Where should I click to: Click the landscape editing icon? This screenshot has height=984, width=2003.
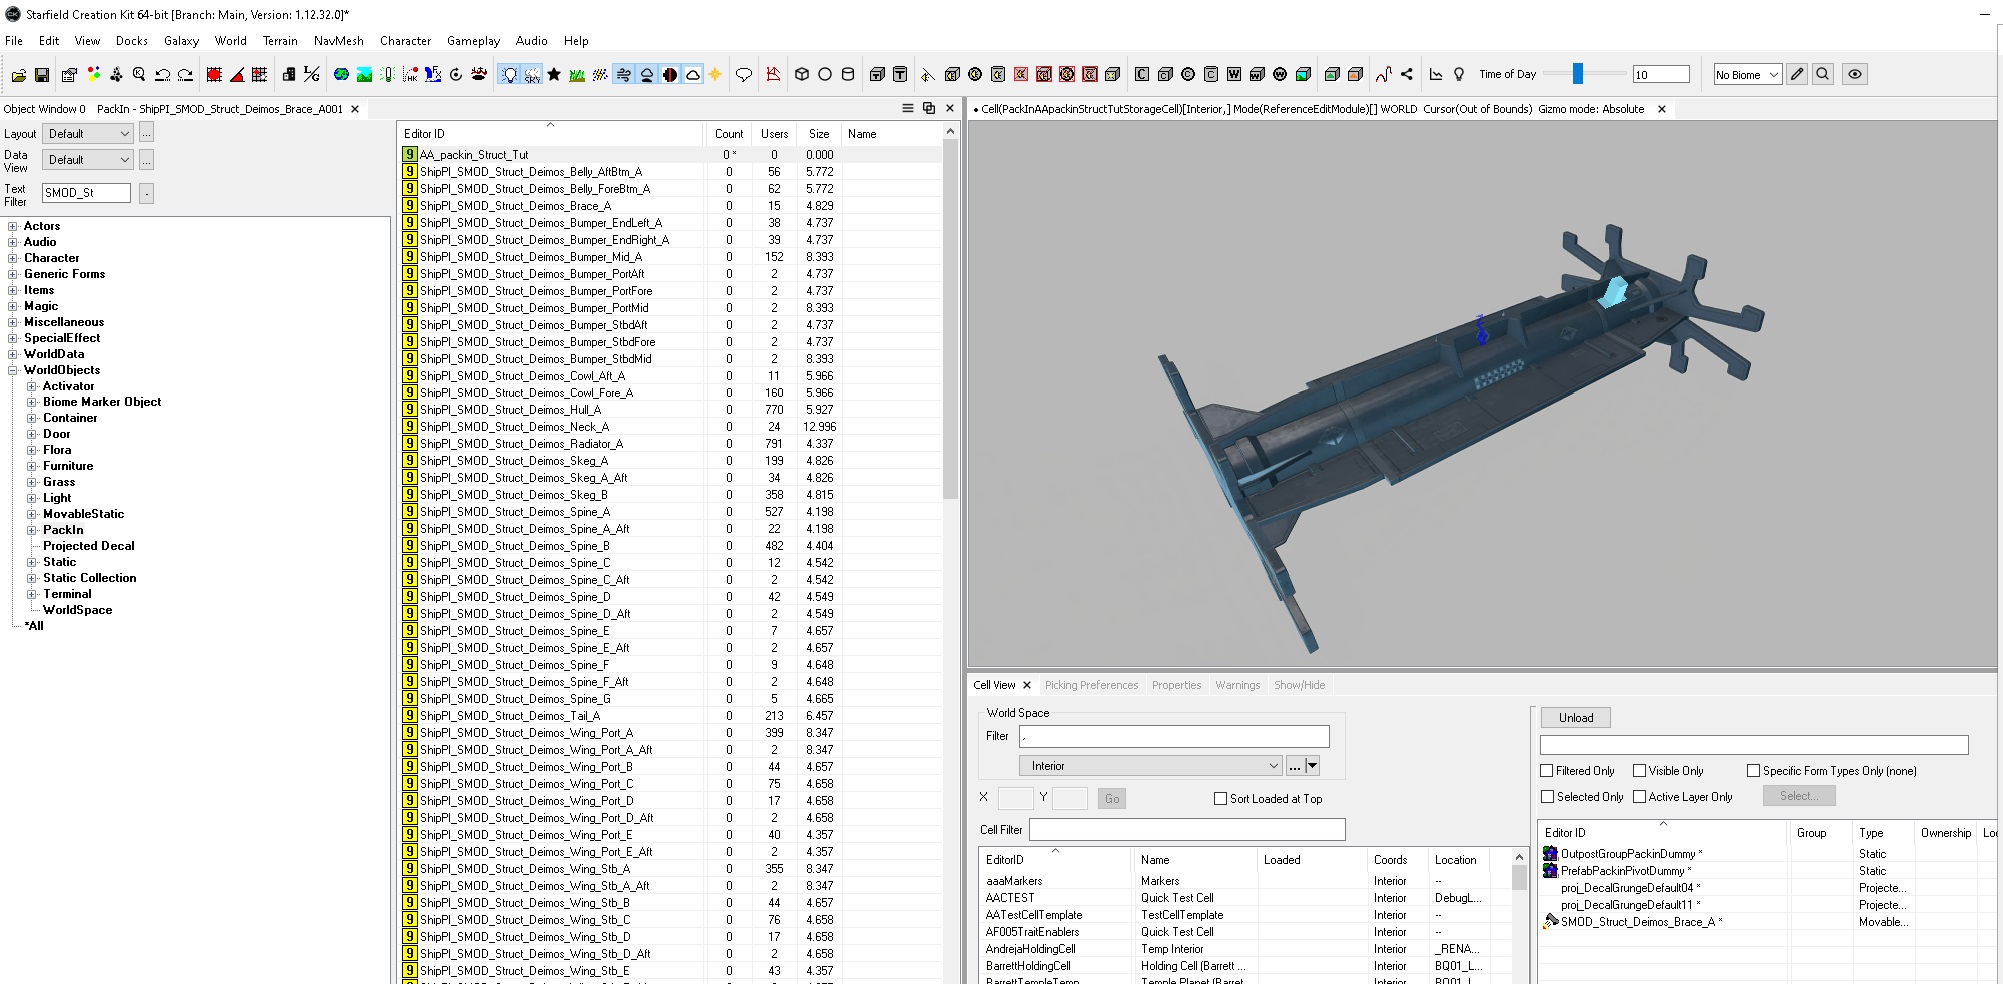(x=364, y=74)
